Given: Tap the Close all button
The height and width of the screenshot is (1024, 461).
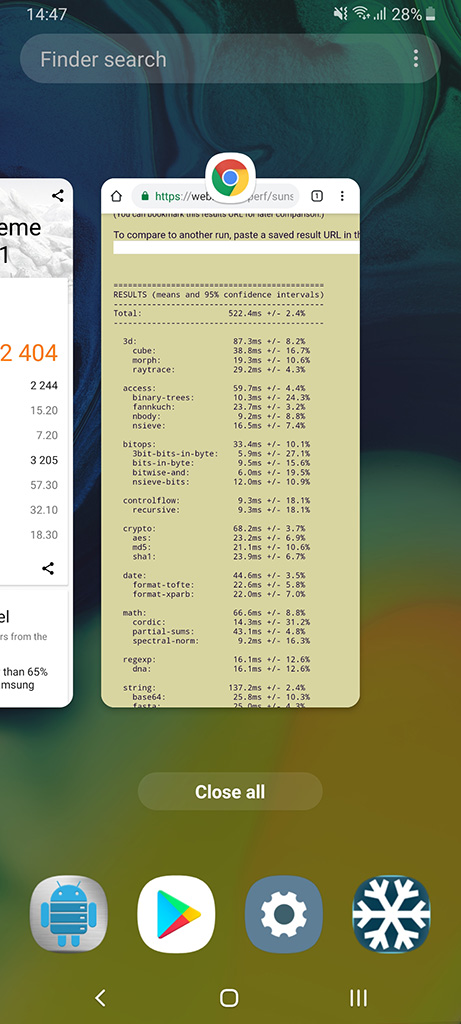Looking at the screenshot, I should pos(230,792).
